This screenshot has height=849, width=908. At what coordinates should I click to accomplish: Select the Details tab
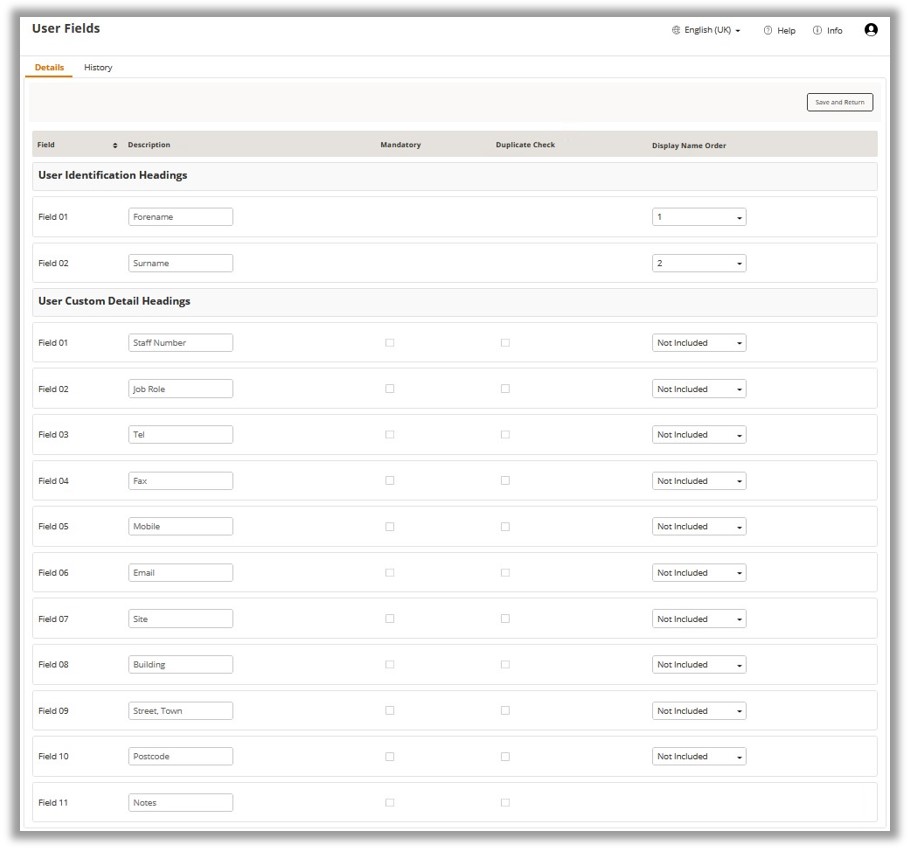[x=49, y=68]
